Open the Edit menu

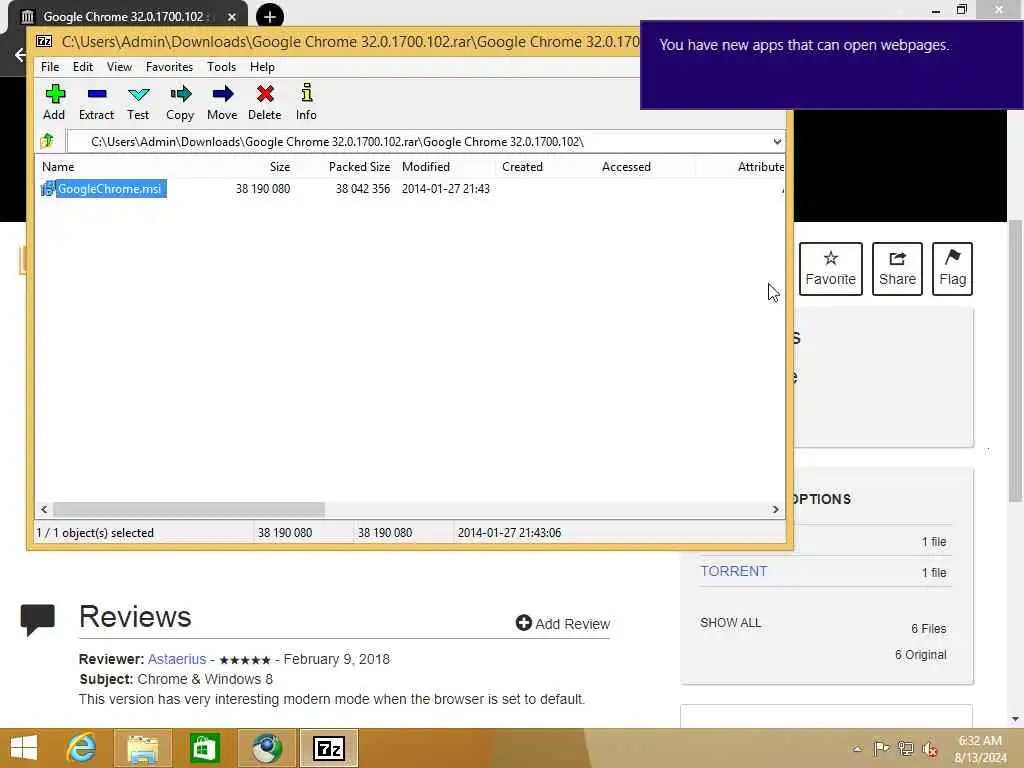[x=82, y=67]
